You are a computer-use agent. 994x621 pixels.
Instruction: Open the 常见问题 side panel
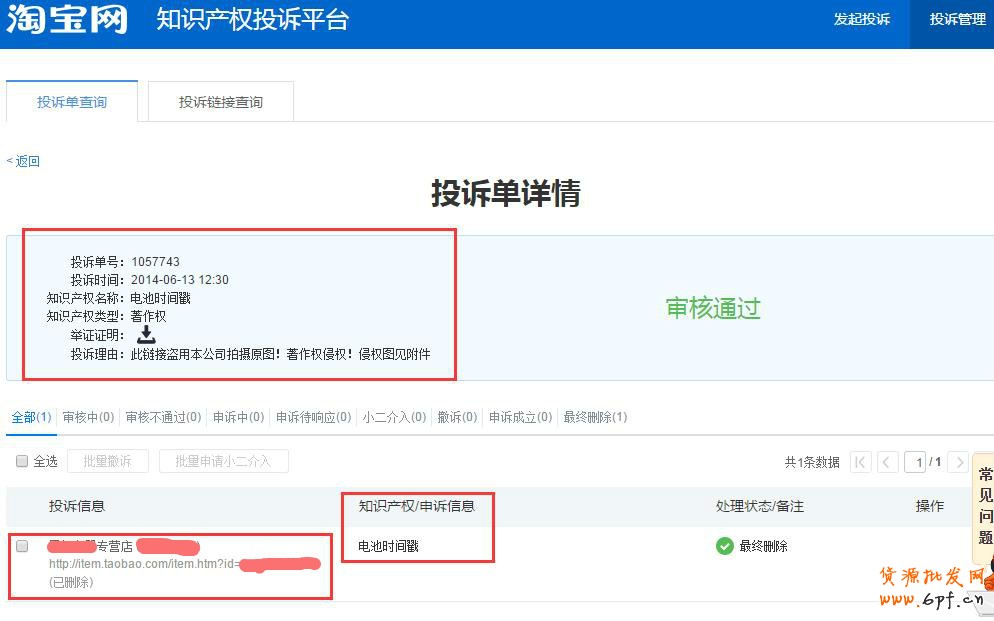coord(985,505)
